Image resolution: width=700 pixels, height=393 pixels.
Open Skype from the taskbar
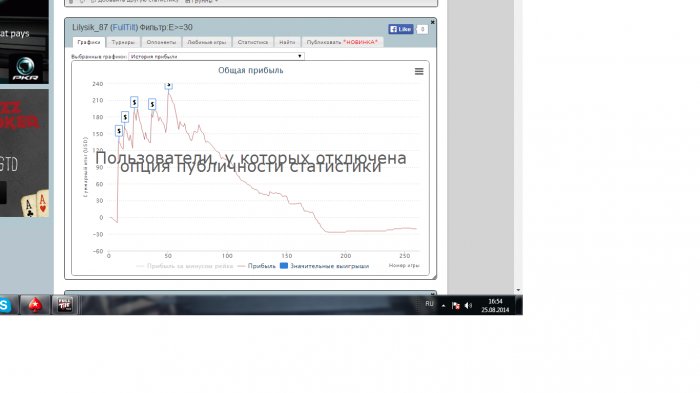point(5,305)
